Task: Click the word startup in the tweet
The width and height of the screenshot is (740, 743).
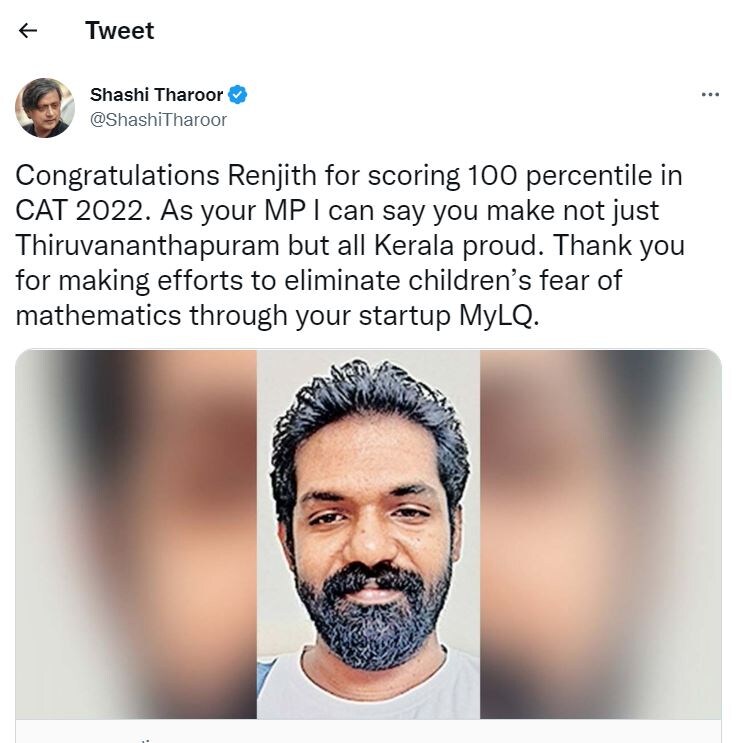Action: (405, 317)
